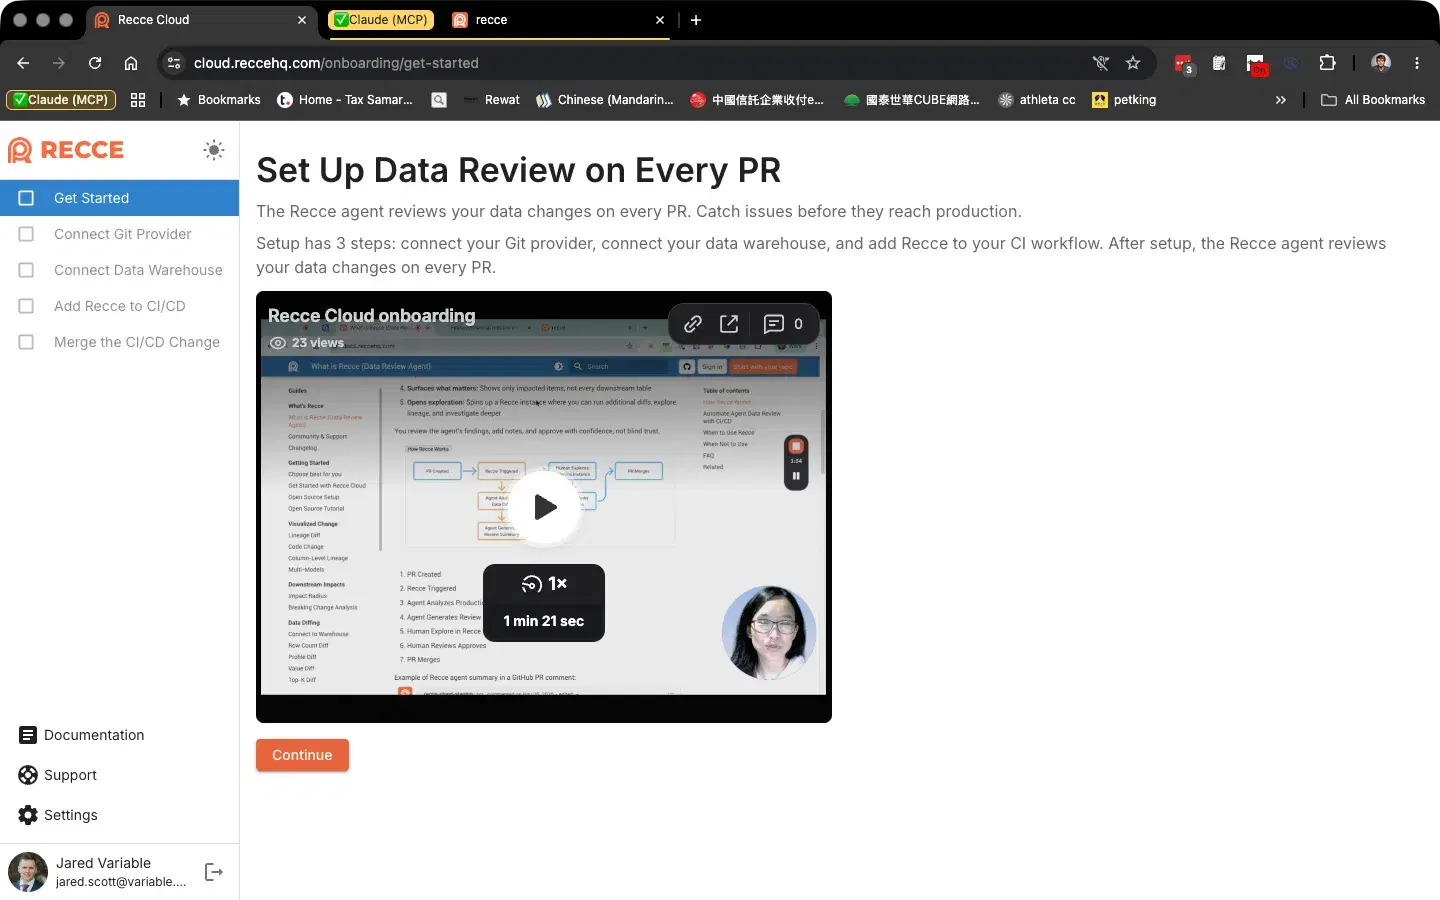Reload the current page
This screenshot has height=900, width=1440.
click(x=95, y=63)
